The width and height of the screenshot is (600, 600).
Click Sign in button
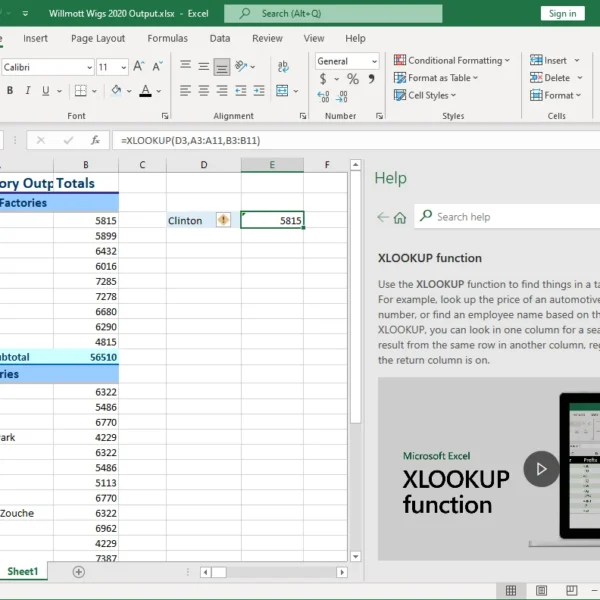(562, 13)
